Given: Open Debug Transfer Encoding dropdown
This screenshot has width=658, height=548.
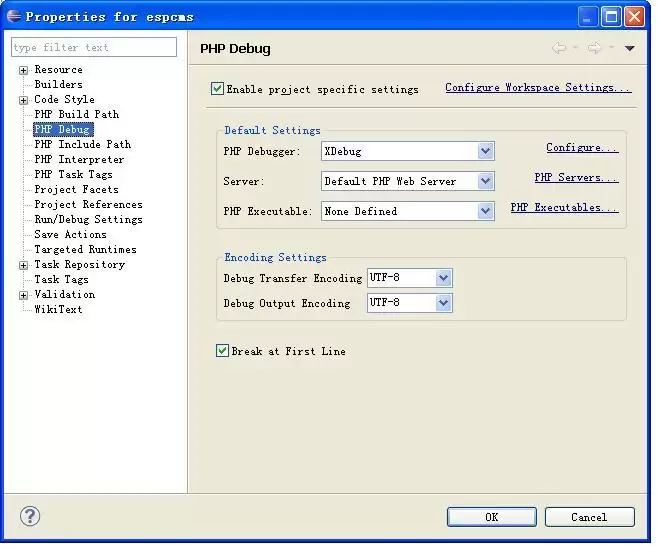Looking at the screenshot, I should coord(444,278).
